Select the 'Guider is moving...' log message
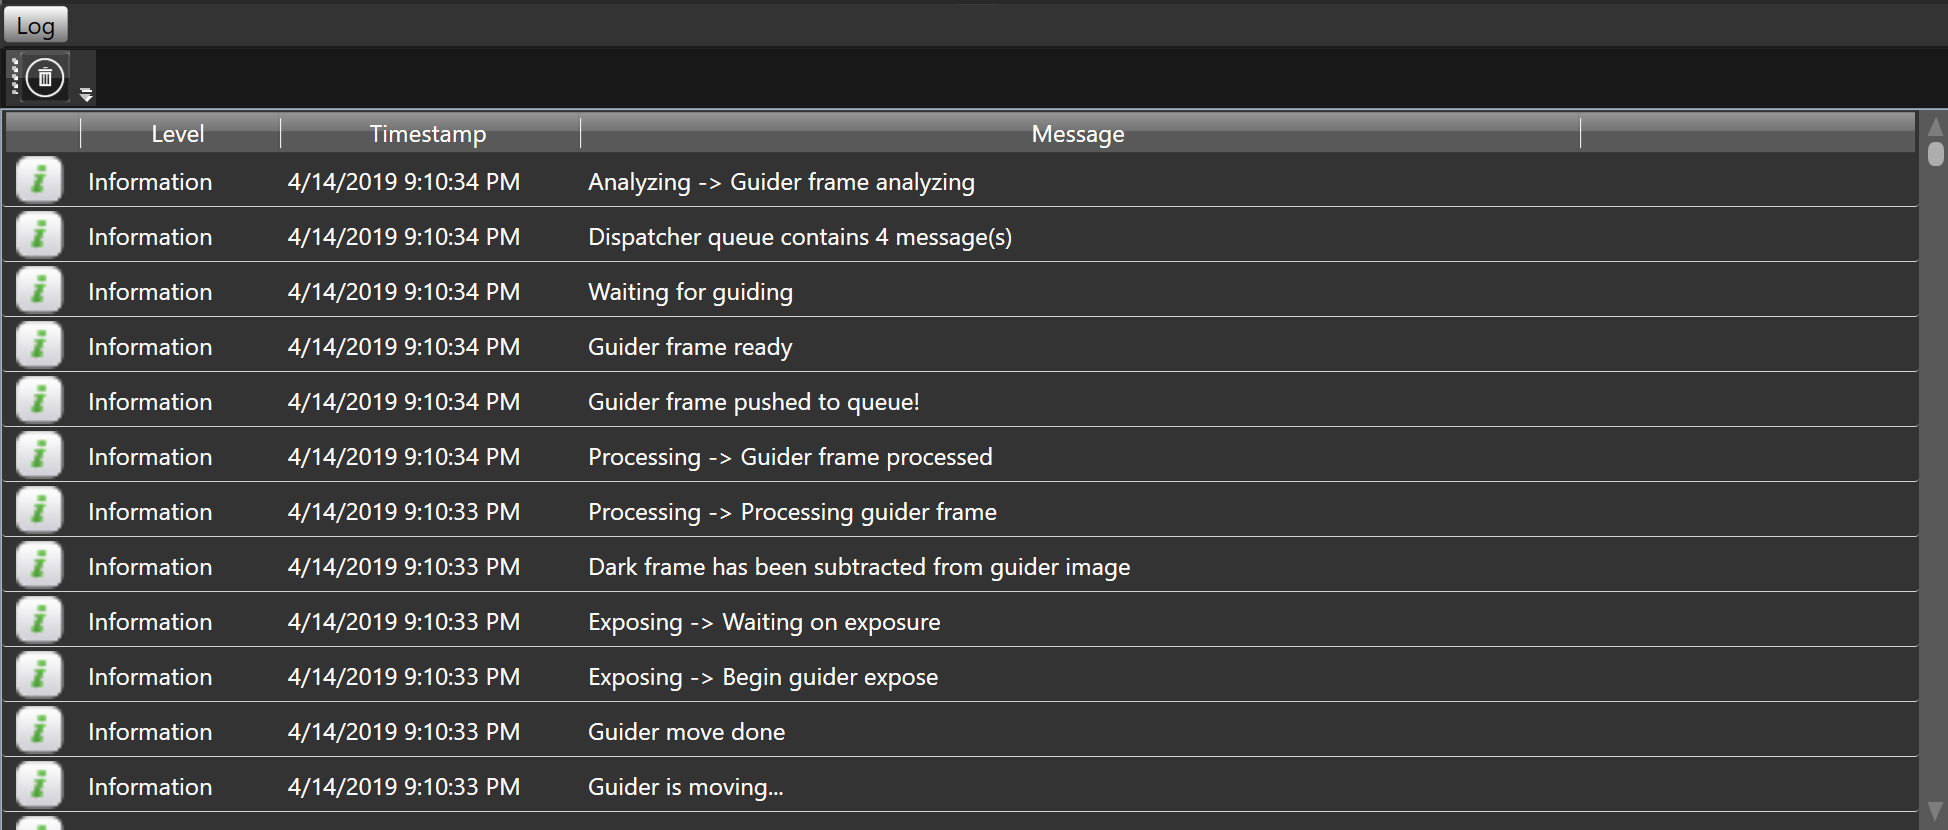The width and height of the screenshot is (1948, 830). point(686,787)
